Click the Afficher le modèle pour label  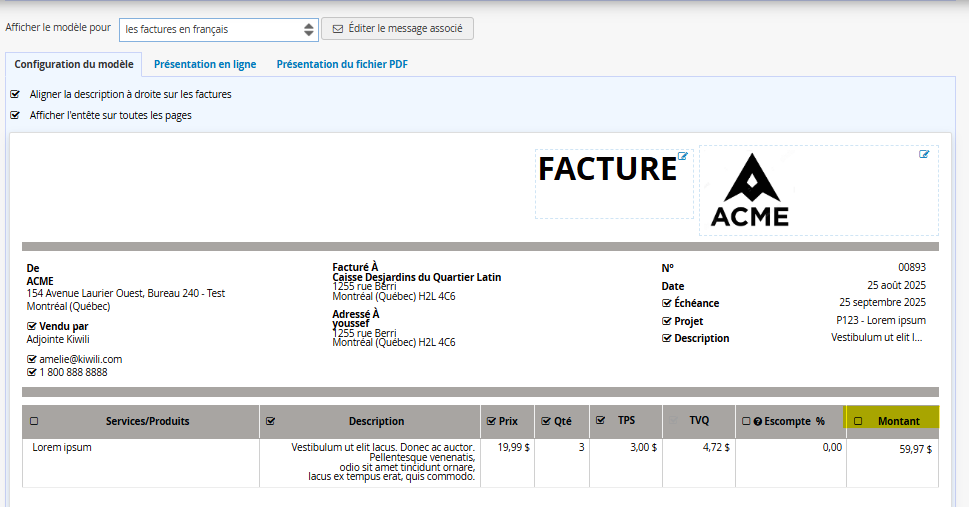tap(58, 28)
